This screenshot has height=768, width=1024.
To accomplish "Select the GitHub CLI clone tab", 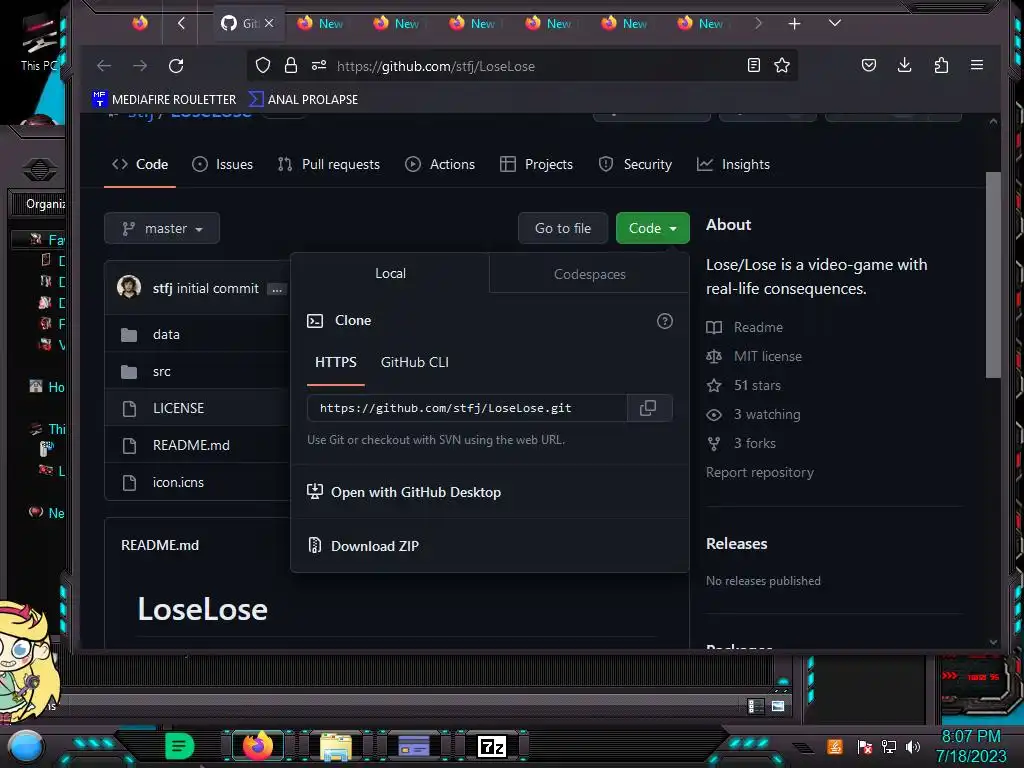I will (415, 362).
